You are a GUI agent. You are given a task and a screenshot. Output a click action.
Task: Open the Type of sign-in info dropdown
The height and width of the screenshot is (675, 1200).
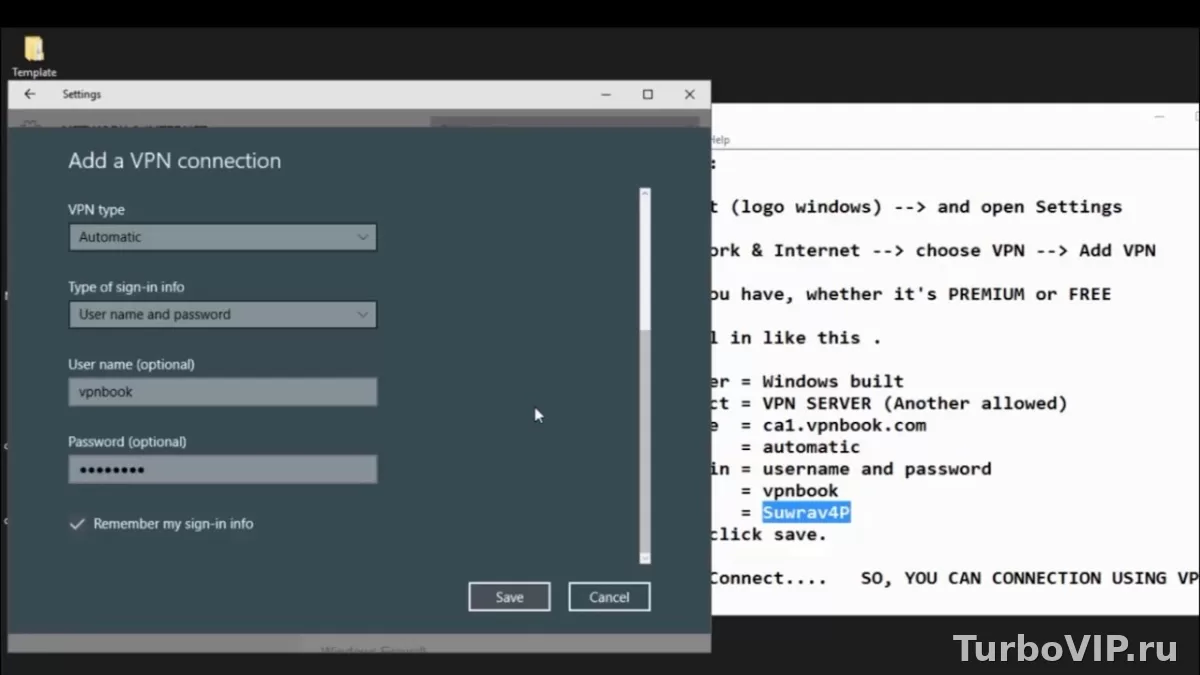222,314
